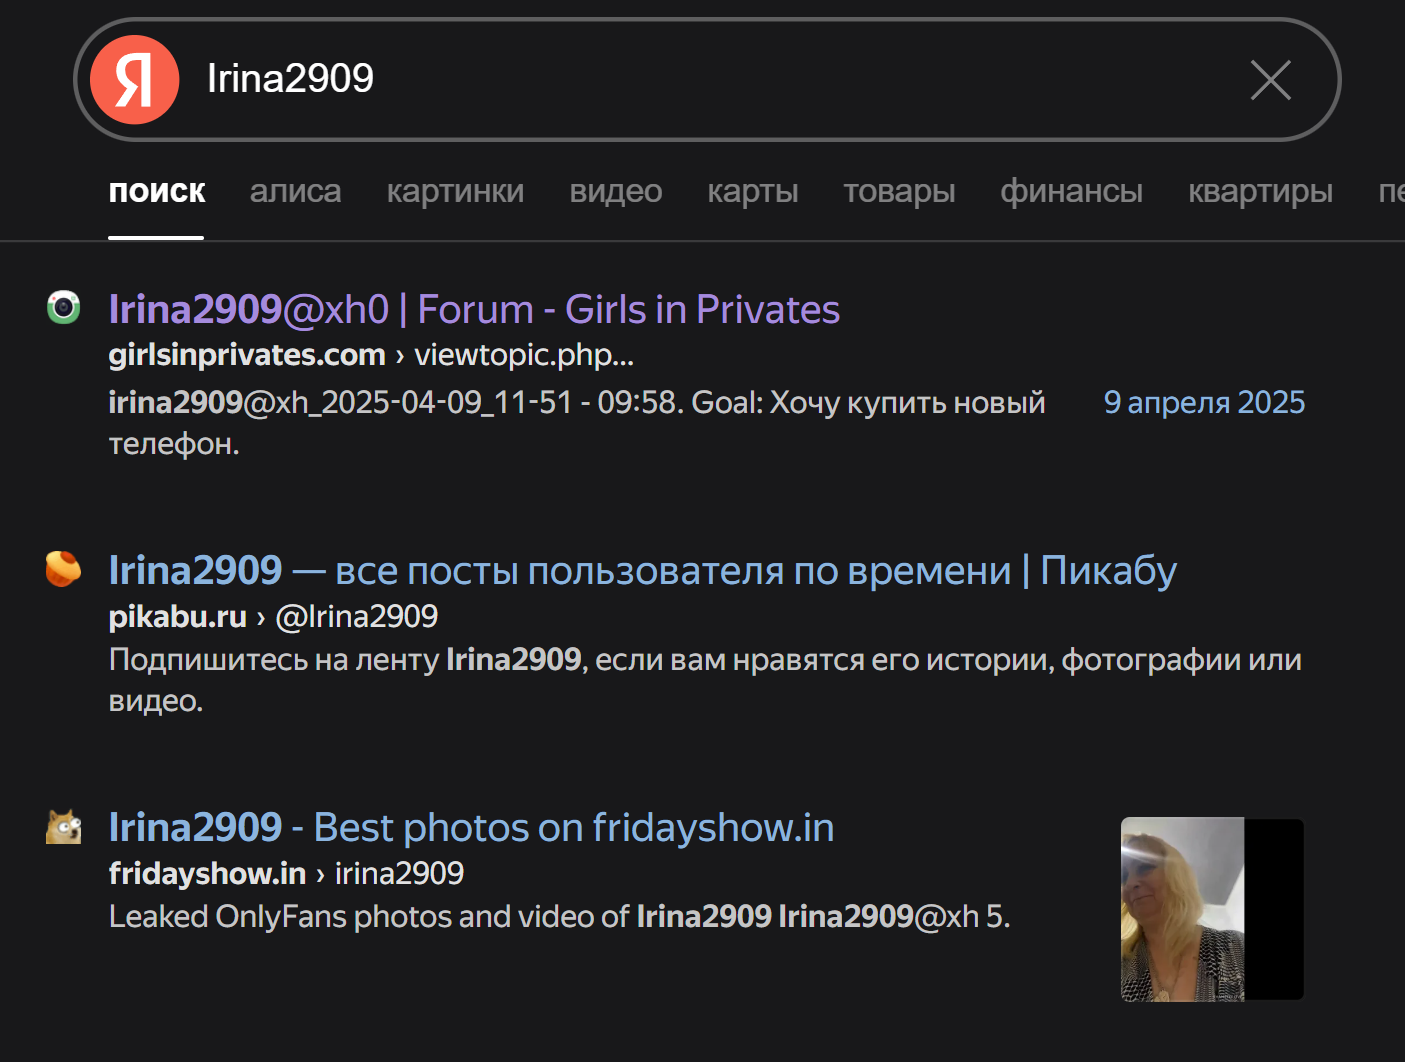Open the квартиры tab
Viewport: 1405px width, 1062px height.
point(1260,191)
